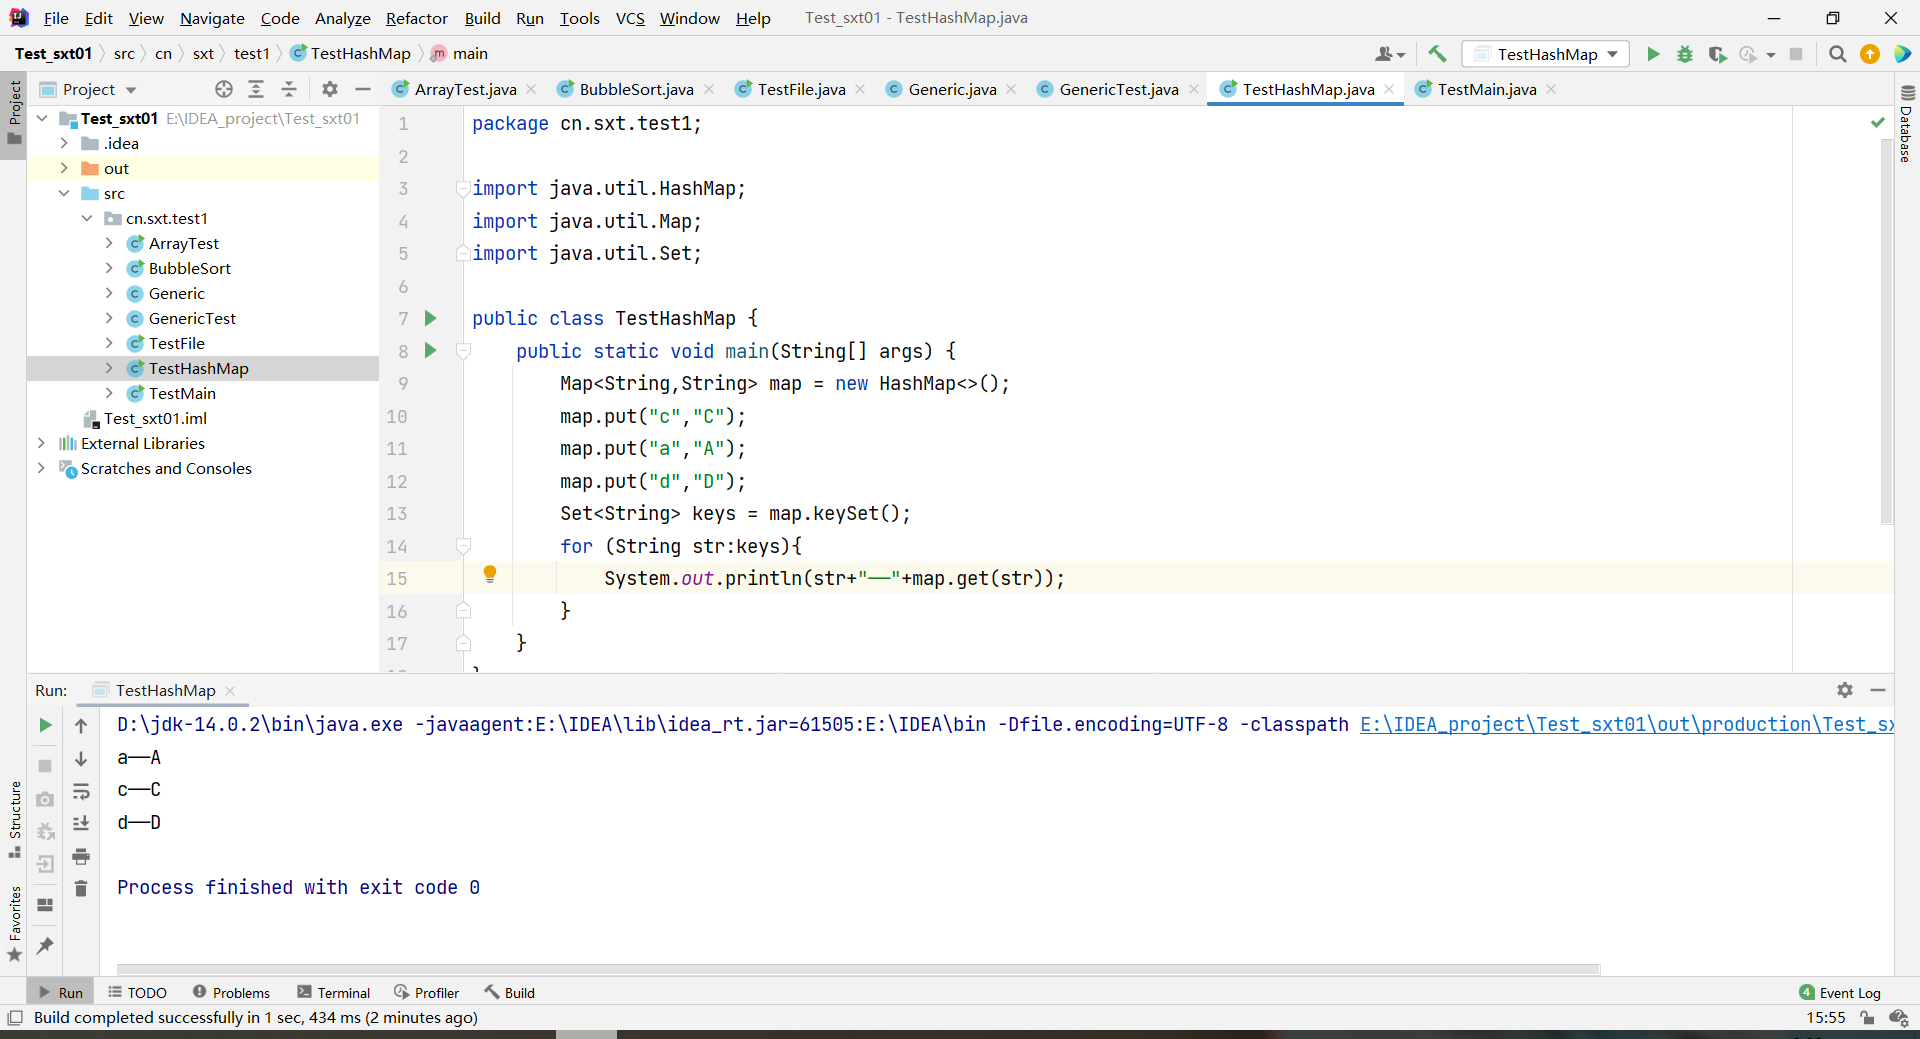Viewport: 1920px width, 1039px height.
Task: Expand the .idea folder
Action: (x=64, y=143)
